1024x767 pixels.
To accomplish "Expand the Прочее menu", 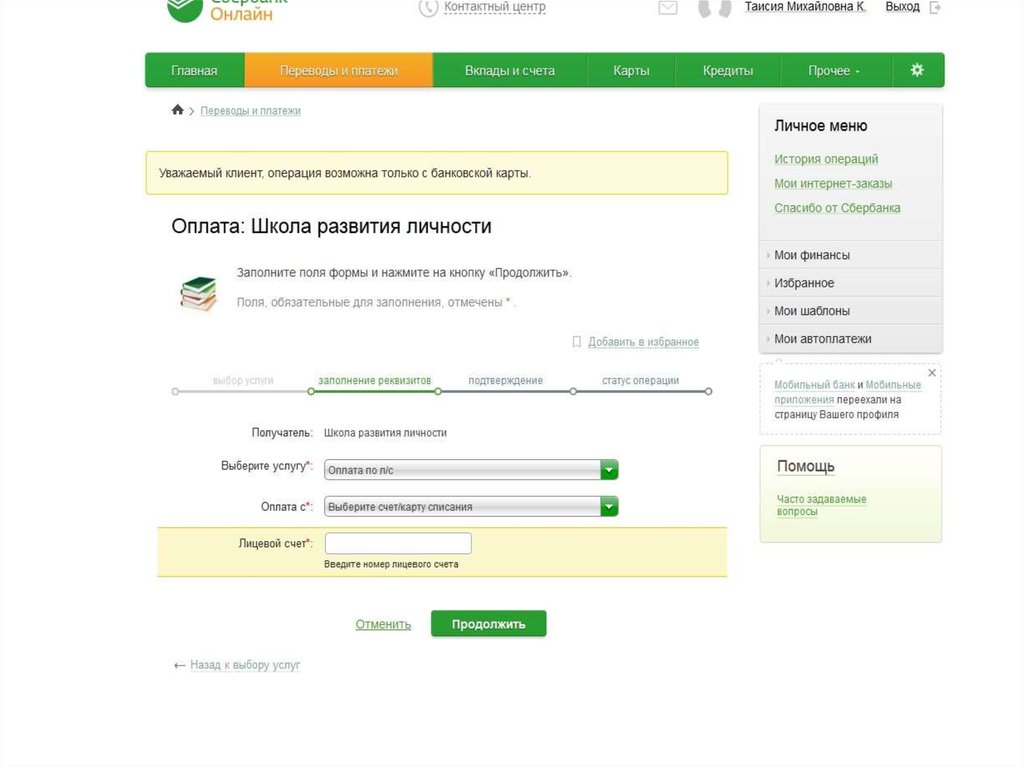I will coord(834,70).
